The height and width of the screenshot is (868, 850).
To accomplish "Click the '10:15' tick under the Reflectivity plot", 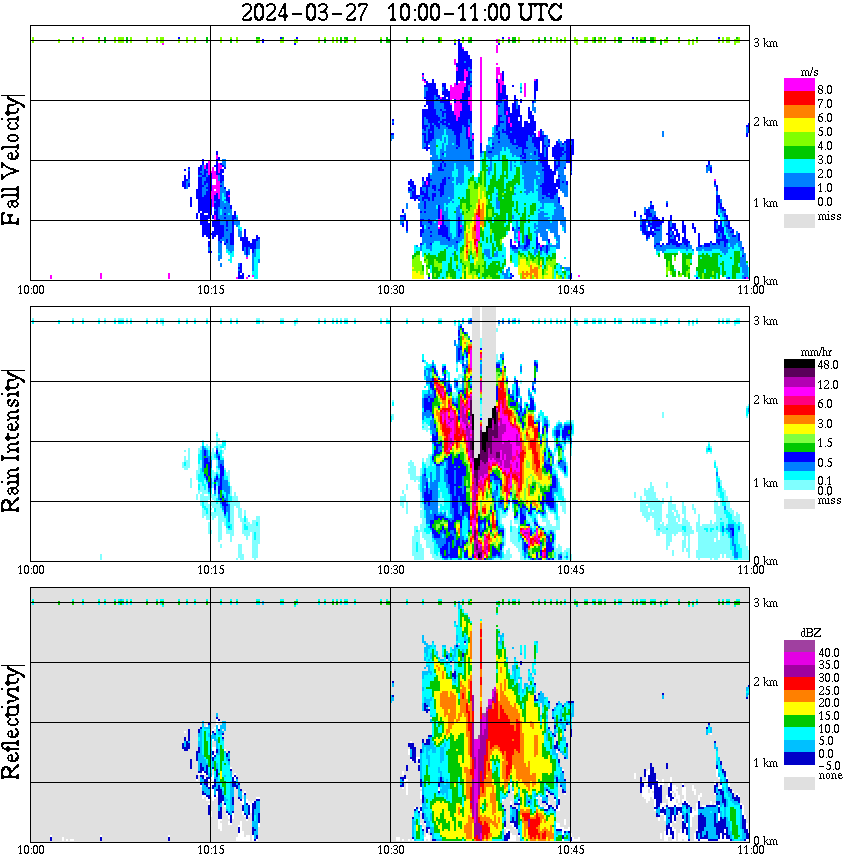I will (x=210, y=850).
